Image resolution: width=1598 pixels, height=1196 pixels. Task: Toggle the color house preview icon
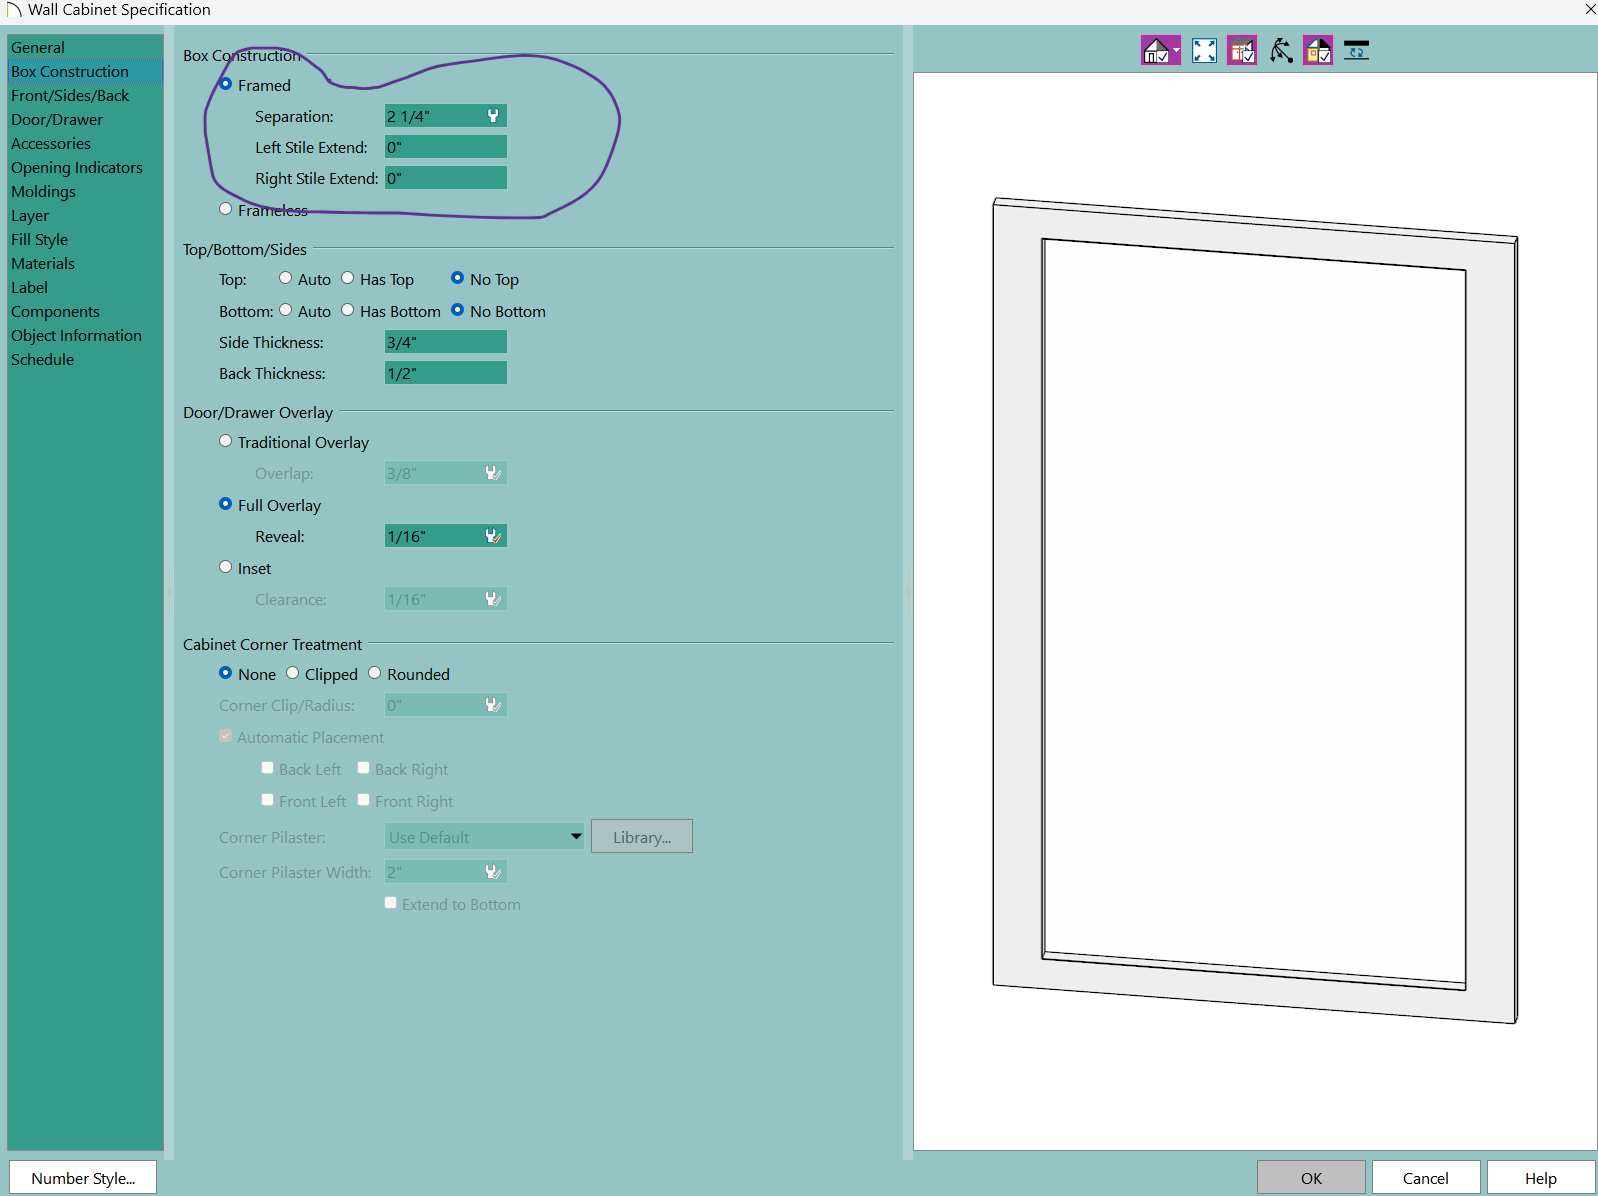click(x=1318, y=50)
